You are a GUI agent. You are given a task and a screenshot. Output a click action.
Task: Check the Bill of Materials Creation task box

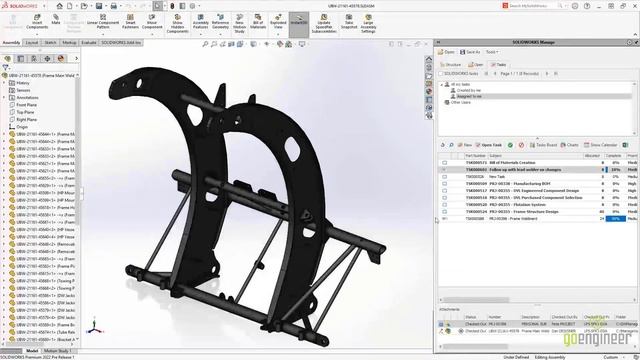(x=444, y=162)
